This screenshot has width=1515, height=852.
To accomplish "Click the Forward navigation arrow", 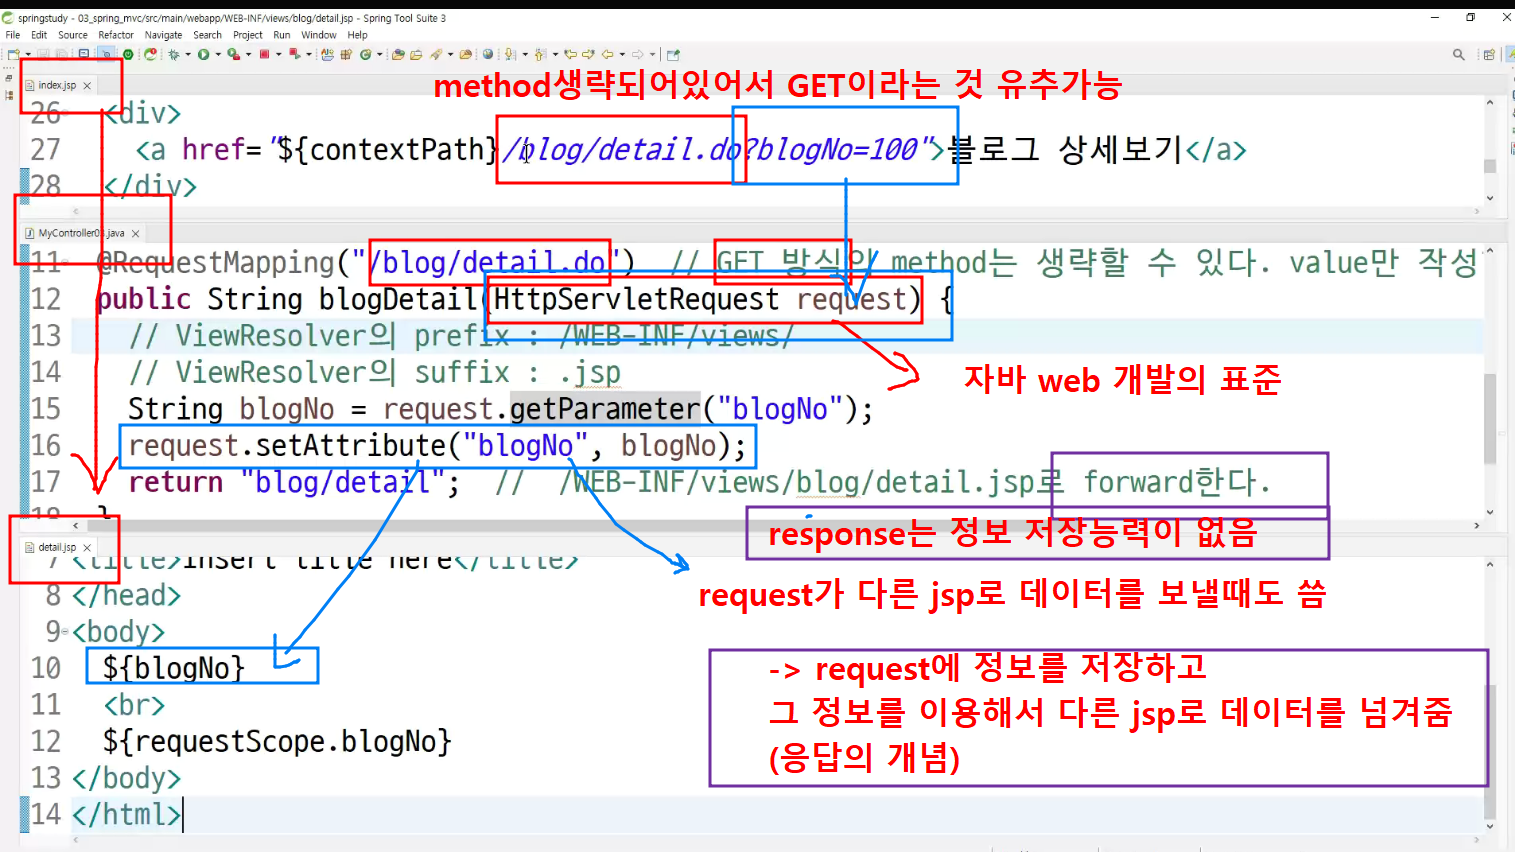I will click(x=637, y=54).
